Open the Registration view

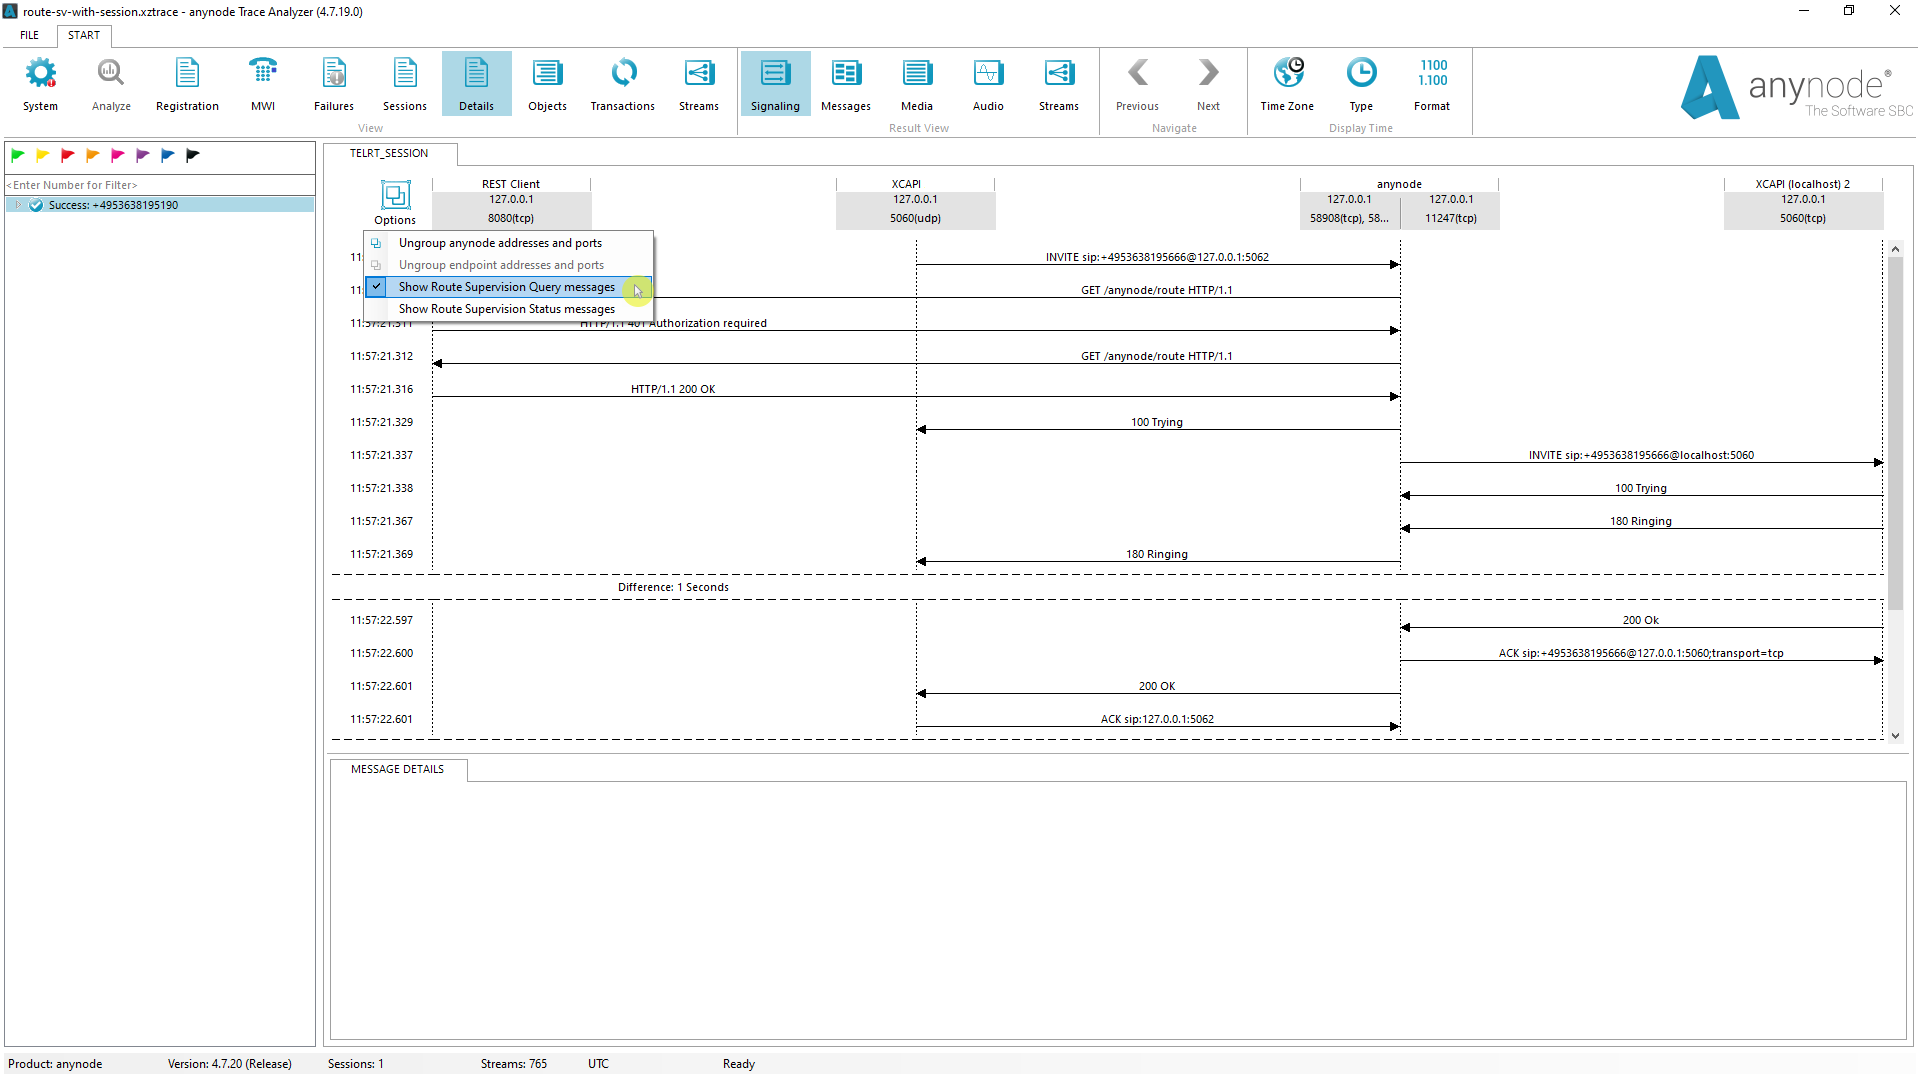pos(187,84)
